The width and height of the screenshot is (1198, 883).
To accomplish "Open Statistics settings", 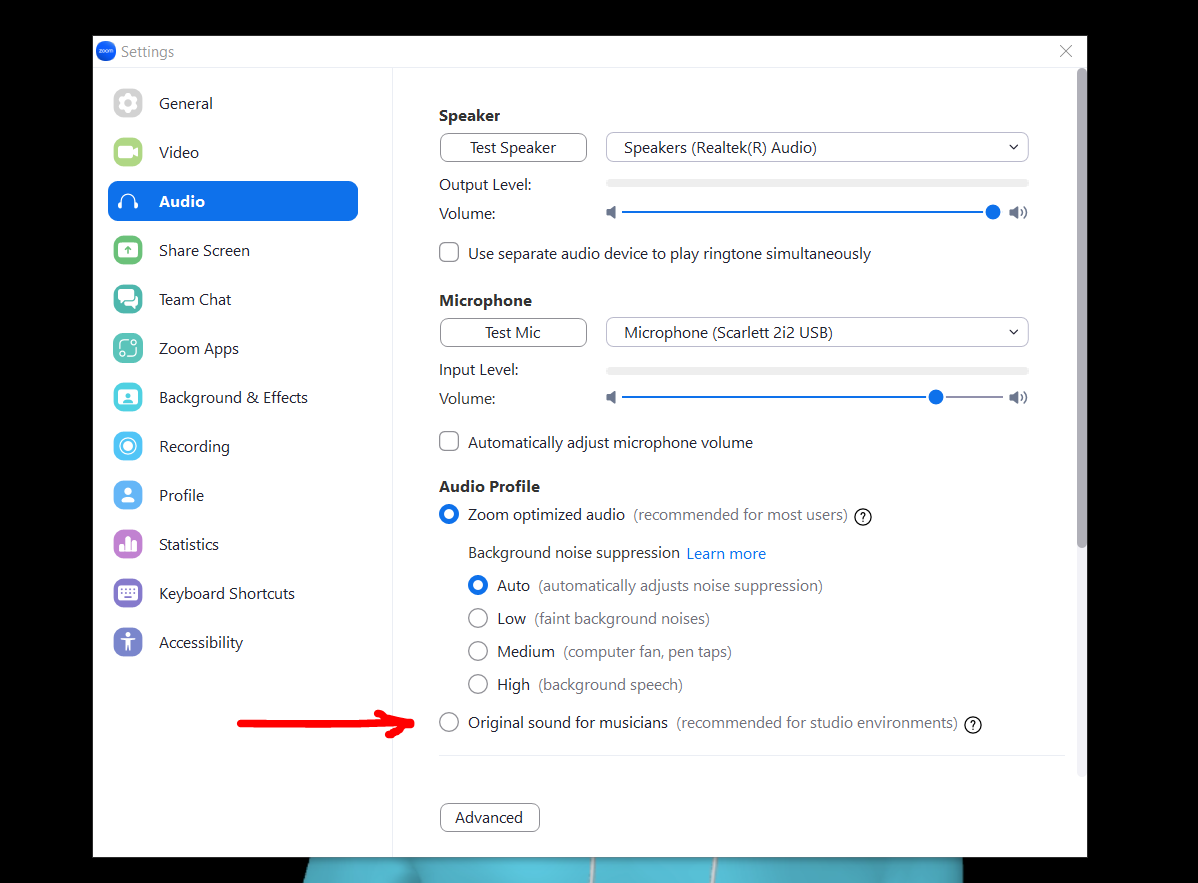I will 232,545.
